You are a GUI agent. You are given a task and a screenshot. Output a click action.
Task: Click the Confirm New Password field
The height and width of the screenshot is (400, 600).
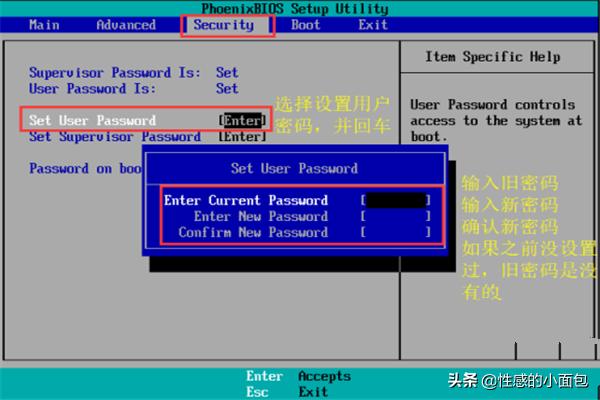click(x=396, y=232)
